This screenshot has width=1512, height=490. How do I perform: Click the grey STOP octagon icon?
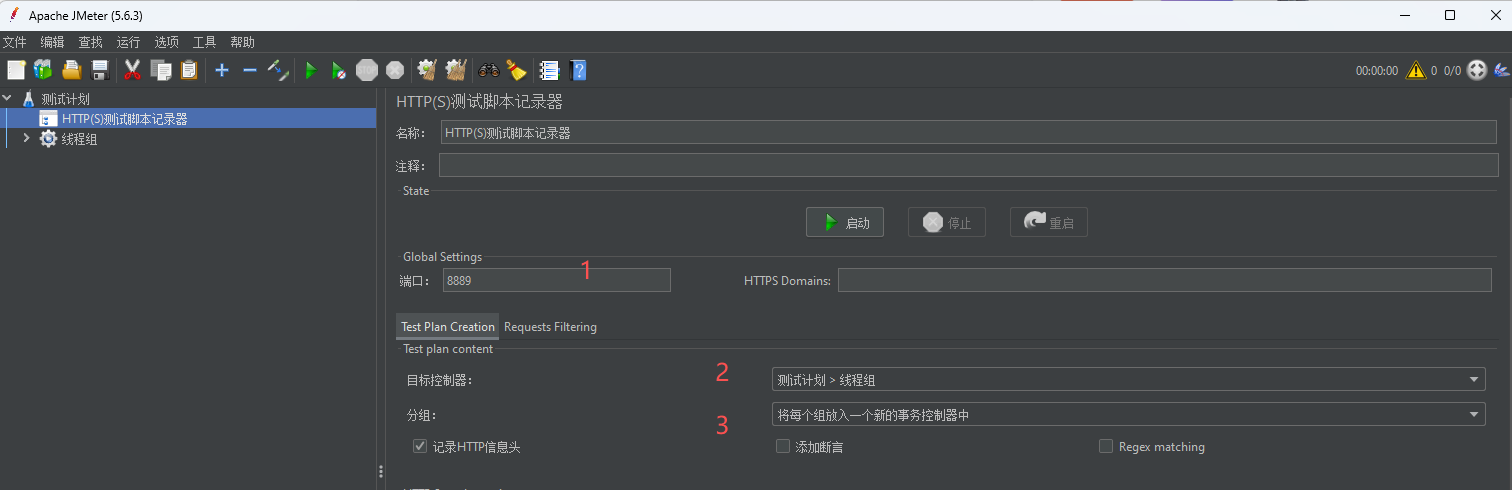coord(367,70)
